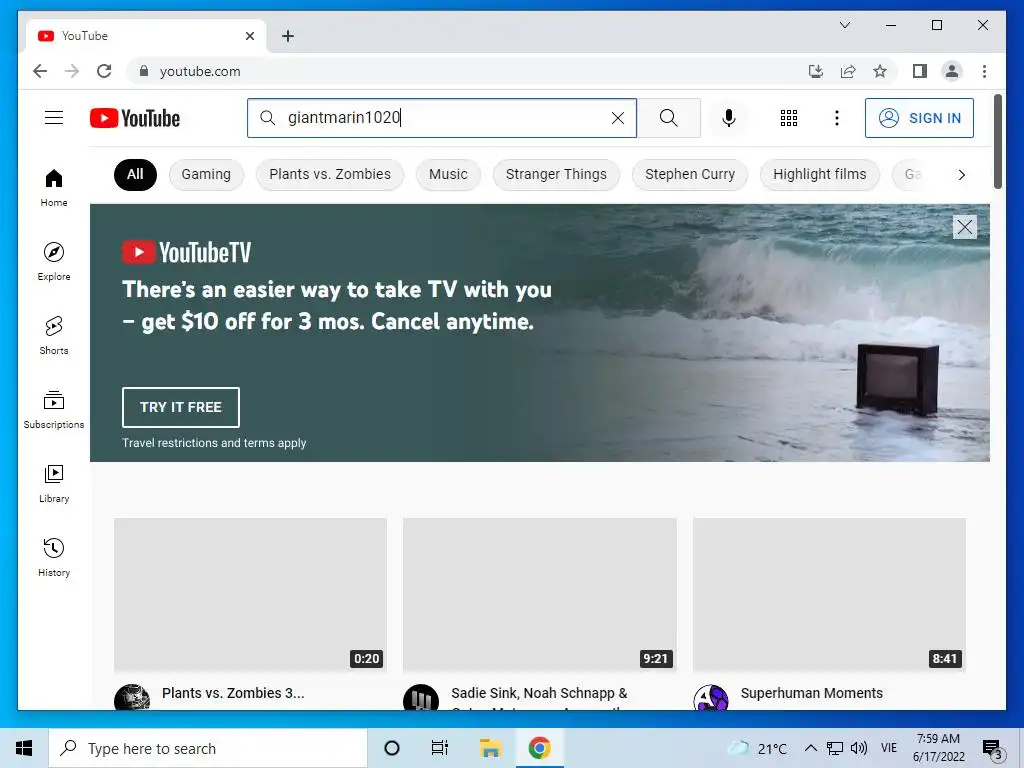Open the Windows taskbar clock
Image resolution: width=1024 pixels, height=768 pixels.
pos(938,748)
